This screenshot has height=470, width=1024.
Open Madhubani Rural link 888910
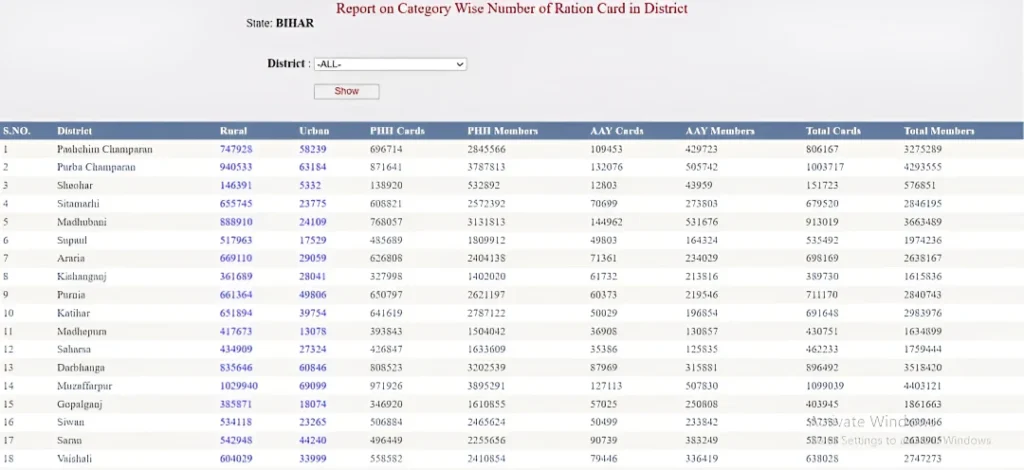coord(236,221)
